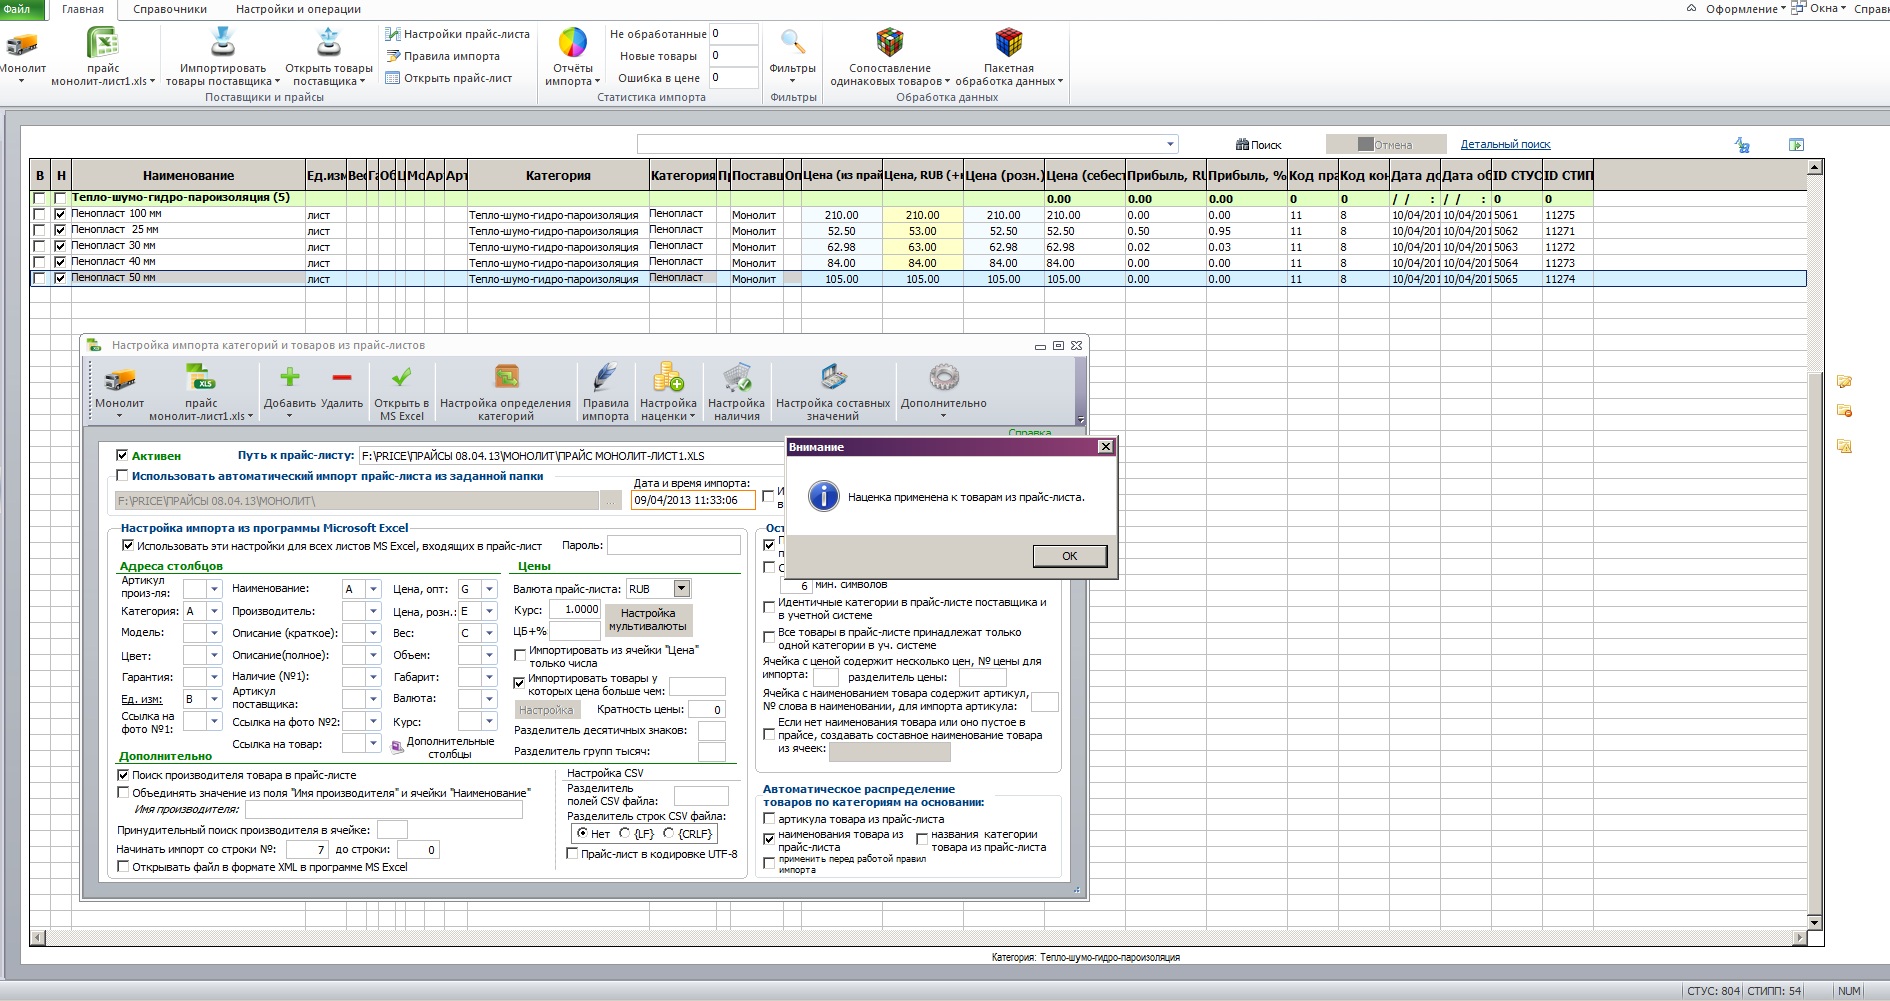This screenshot has height=1001, width=1890.
Task: Open Правила импорта in the ribbon
Action: click(x=443, y=56)
